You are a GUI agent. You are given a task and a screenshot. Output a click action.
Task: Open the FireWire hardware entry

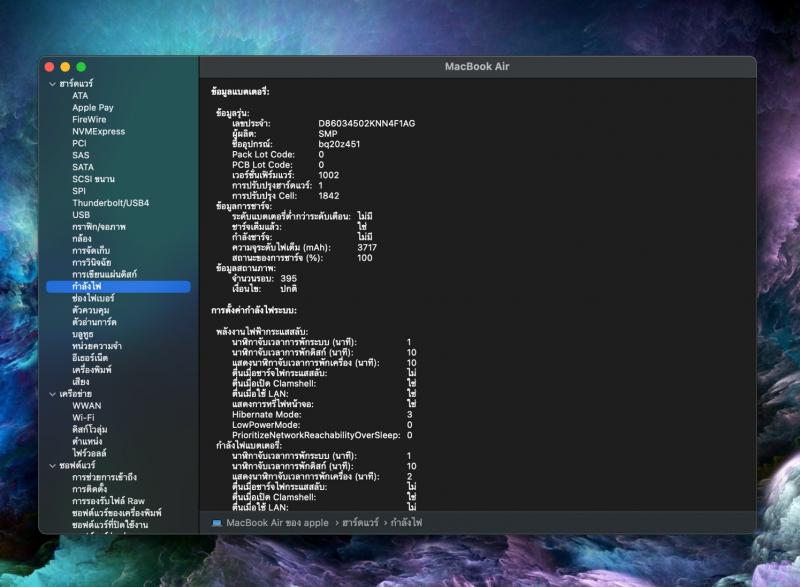coord(89,119)
